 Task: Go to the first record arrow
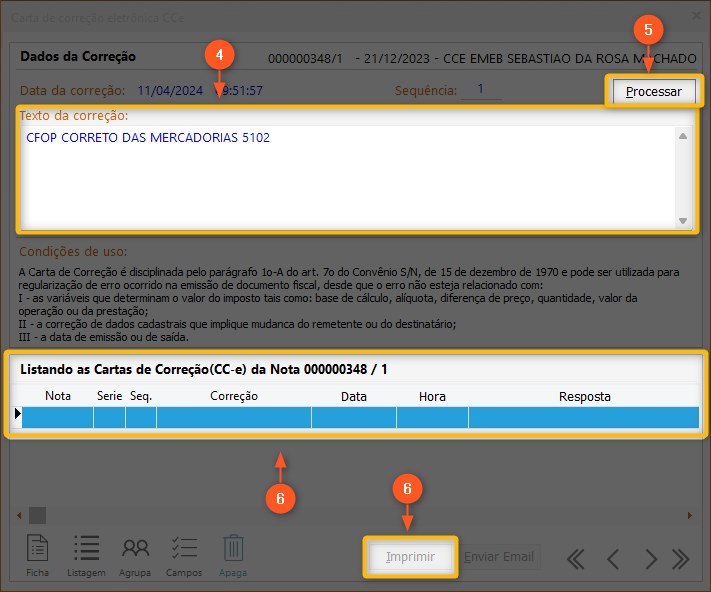(x=576, y=558)
